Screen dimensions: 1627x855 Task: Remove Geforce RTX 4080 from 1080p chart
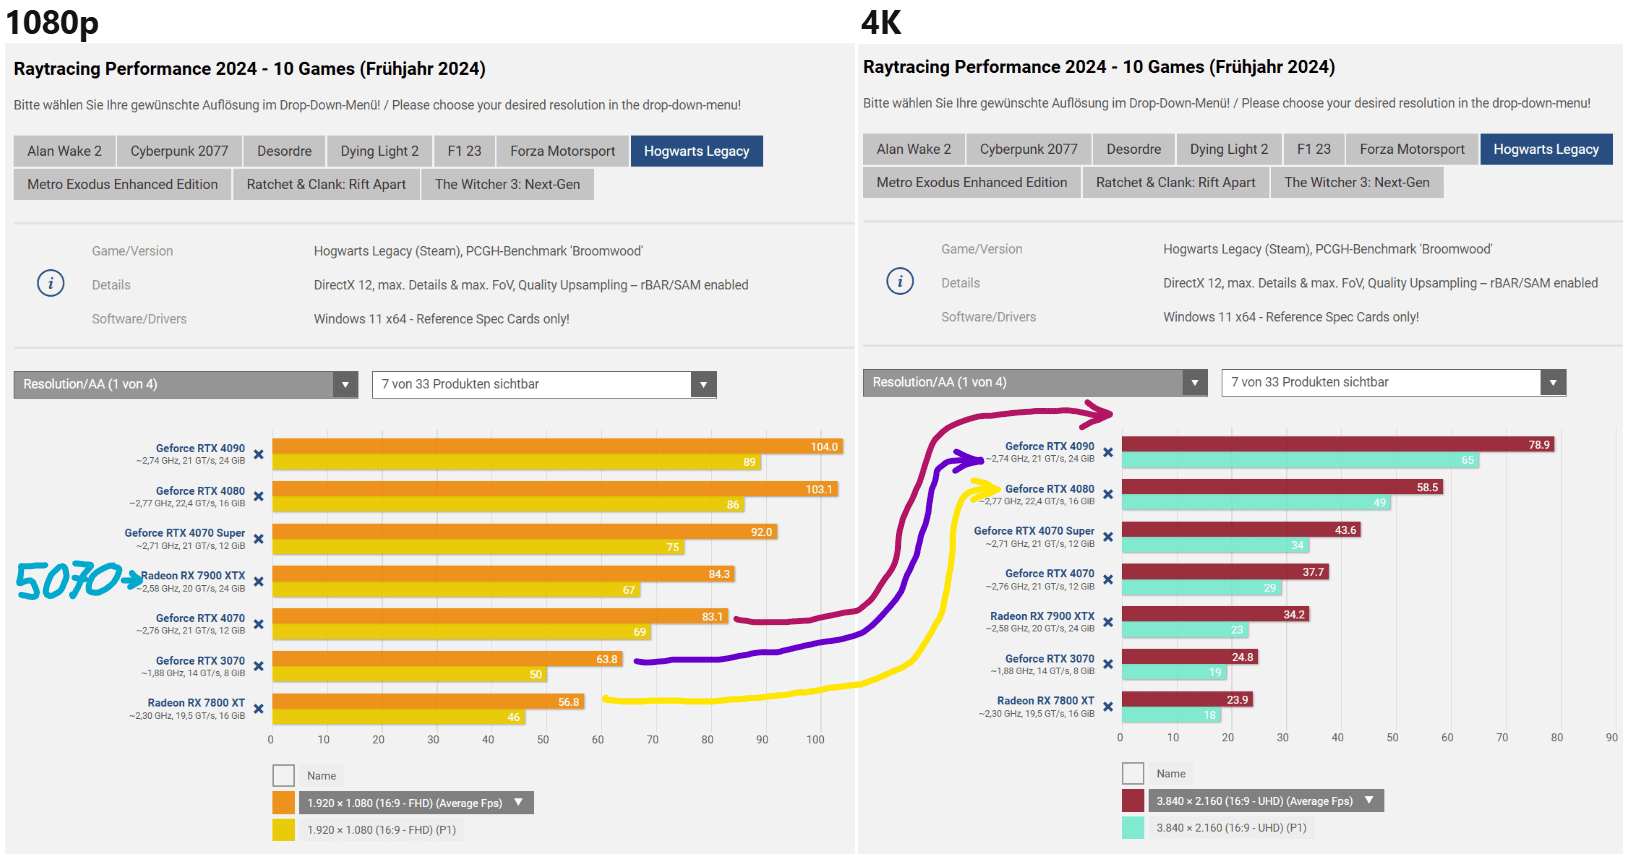[259, 497]
